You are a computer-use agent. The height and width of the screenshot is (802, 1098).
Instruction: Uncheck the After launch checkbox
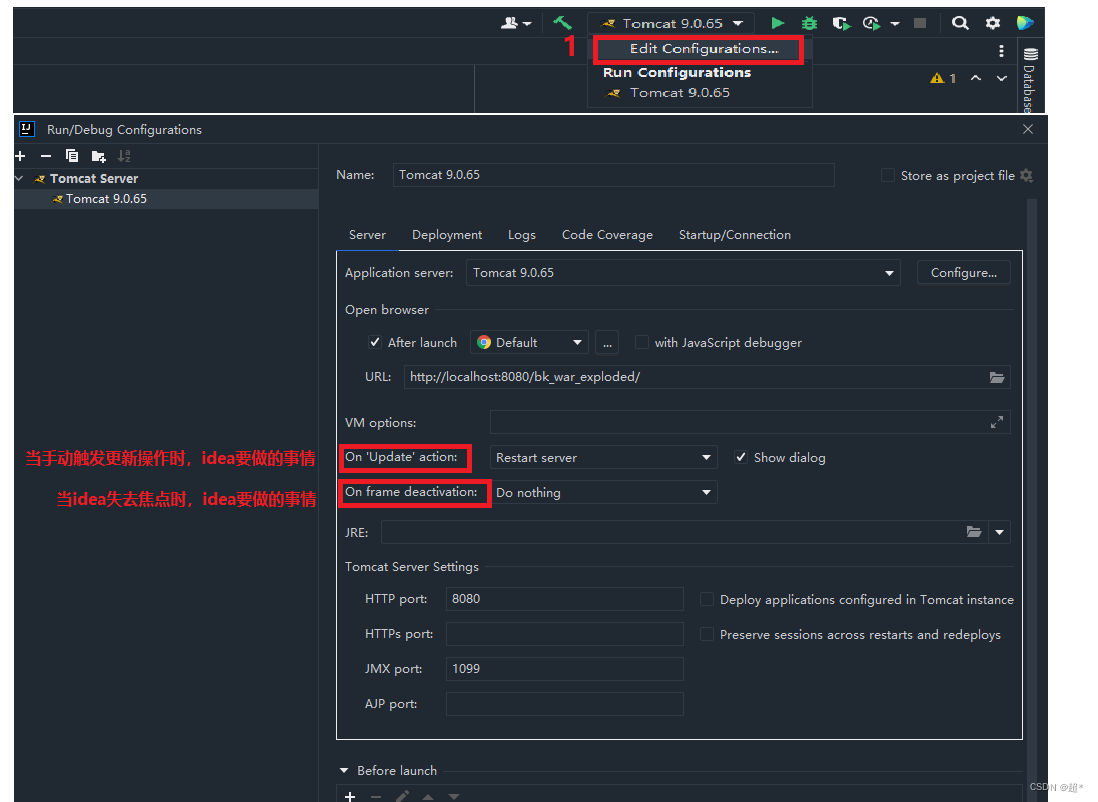[375, 343]
